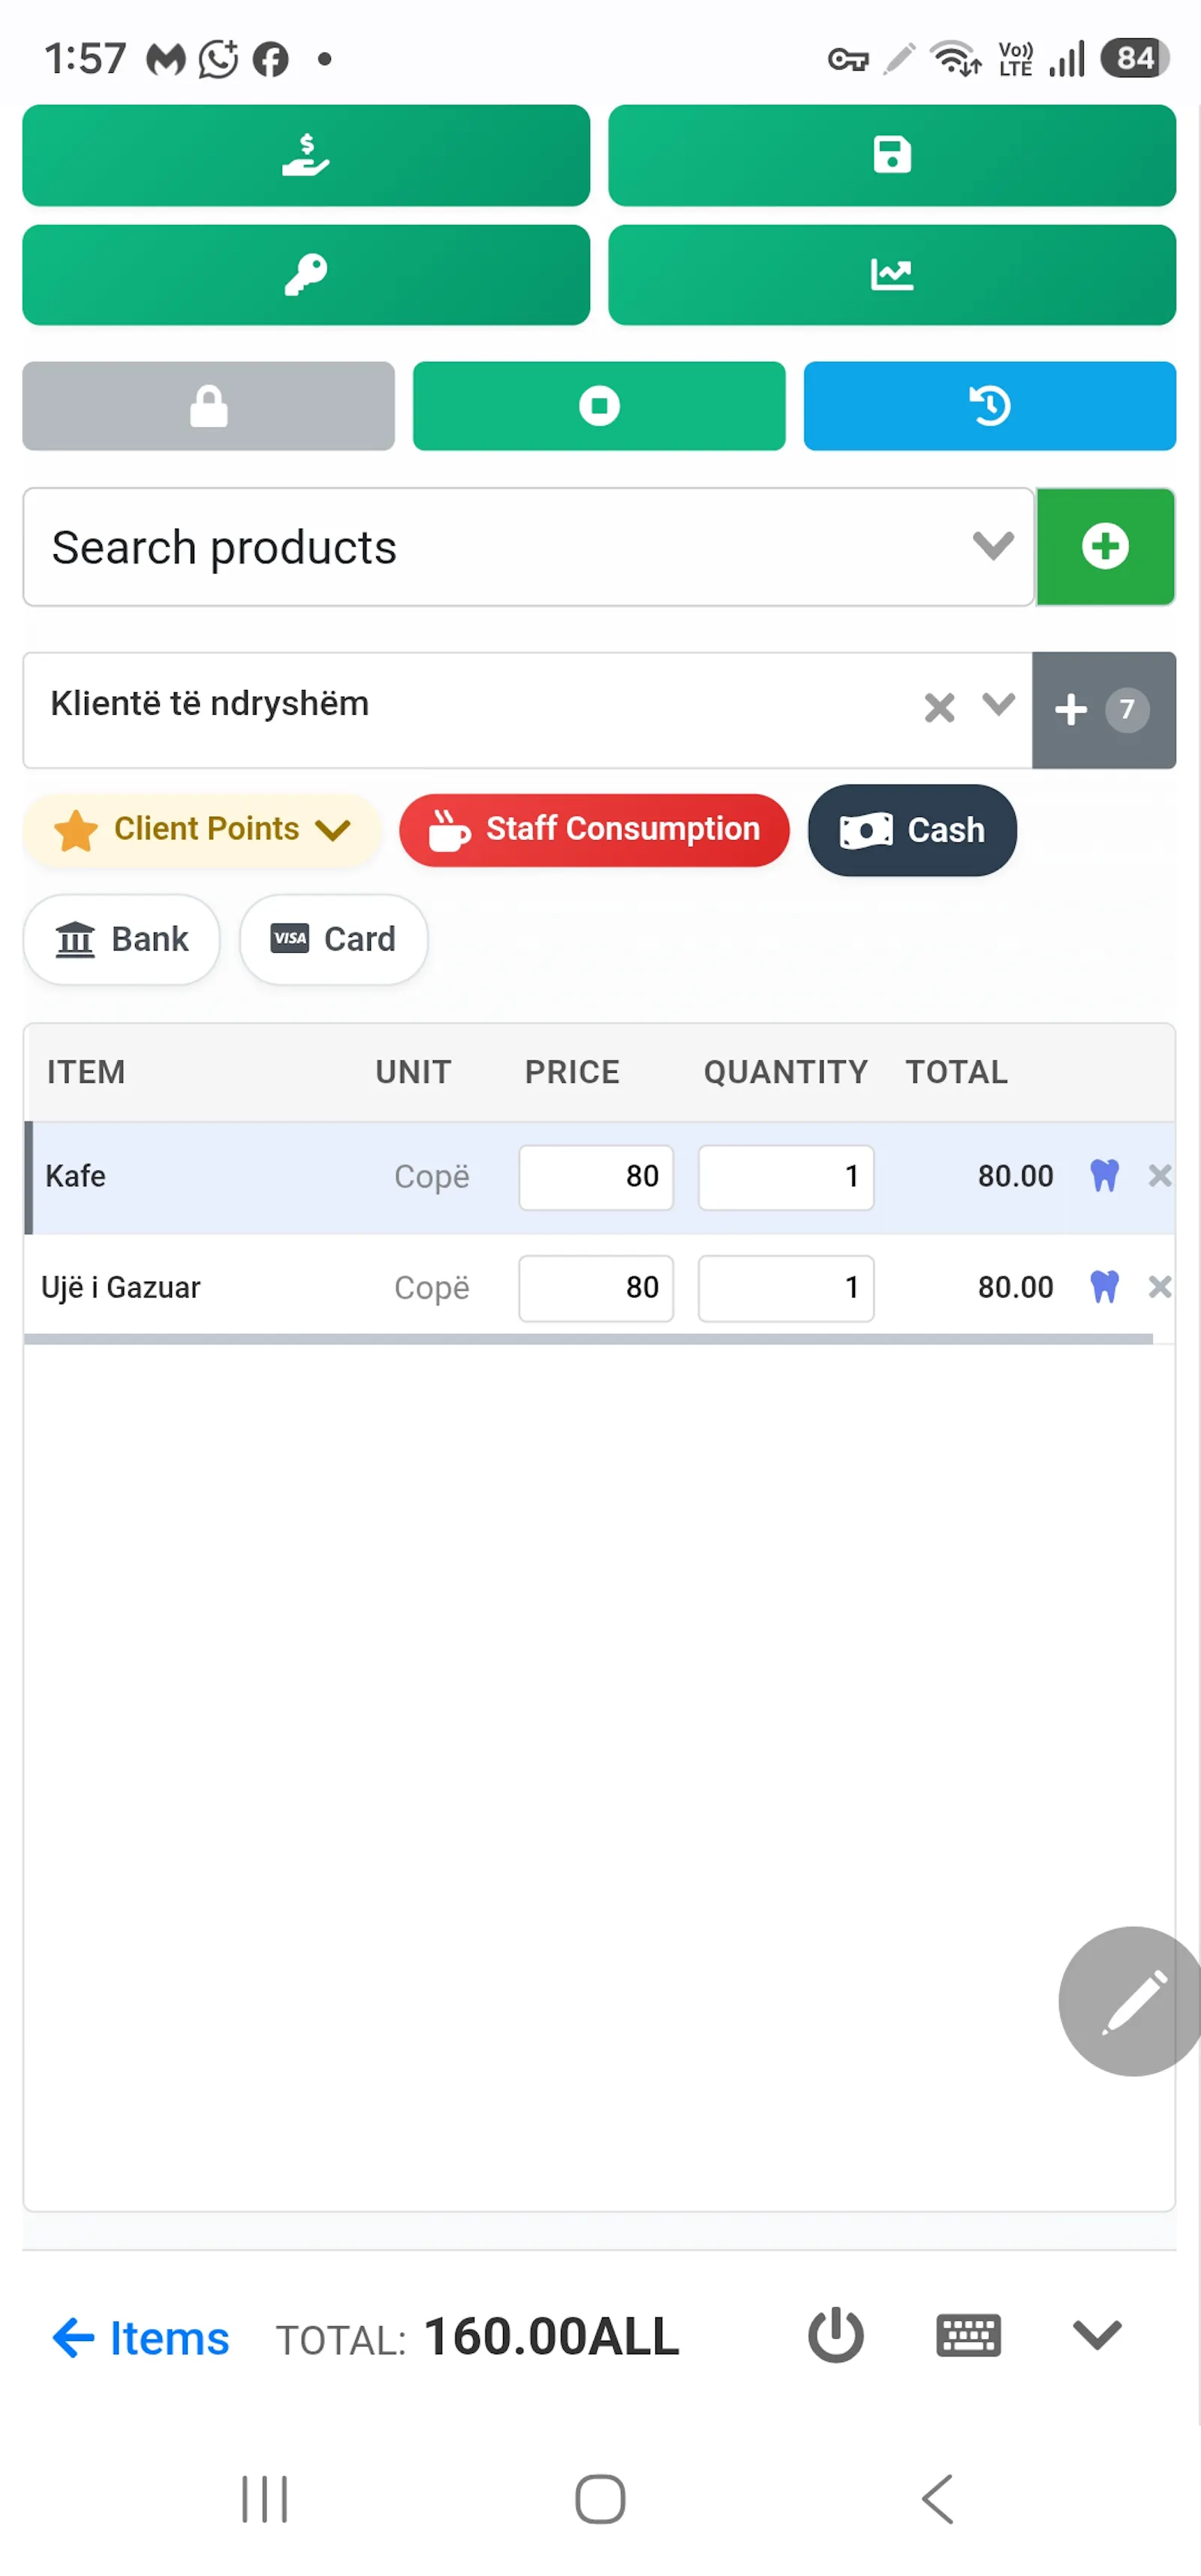This screenshot has width=1201, height=2576.
Task: Click the Kafe quantity input field
Action: point(786,1177)
